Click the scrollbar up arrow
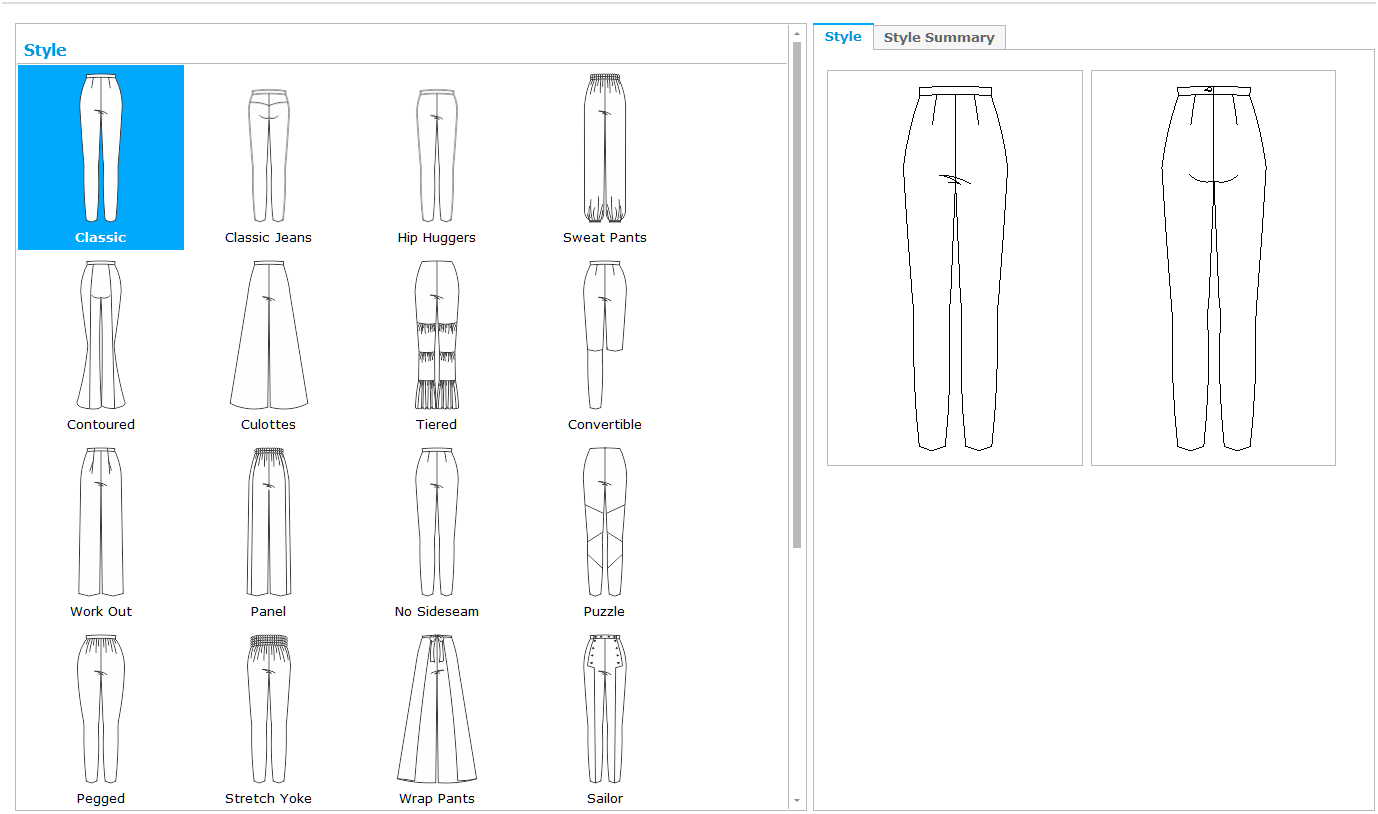Viewport: 1378px width, 814px height. coord(797,32)
